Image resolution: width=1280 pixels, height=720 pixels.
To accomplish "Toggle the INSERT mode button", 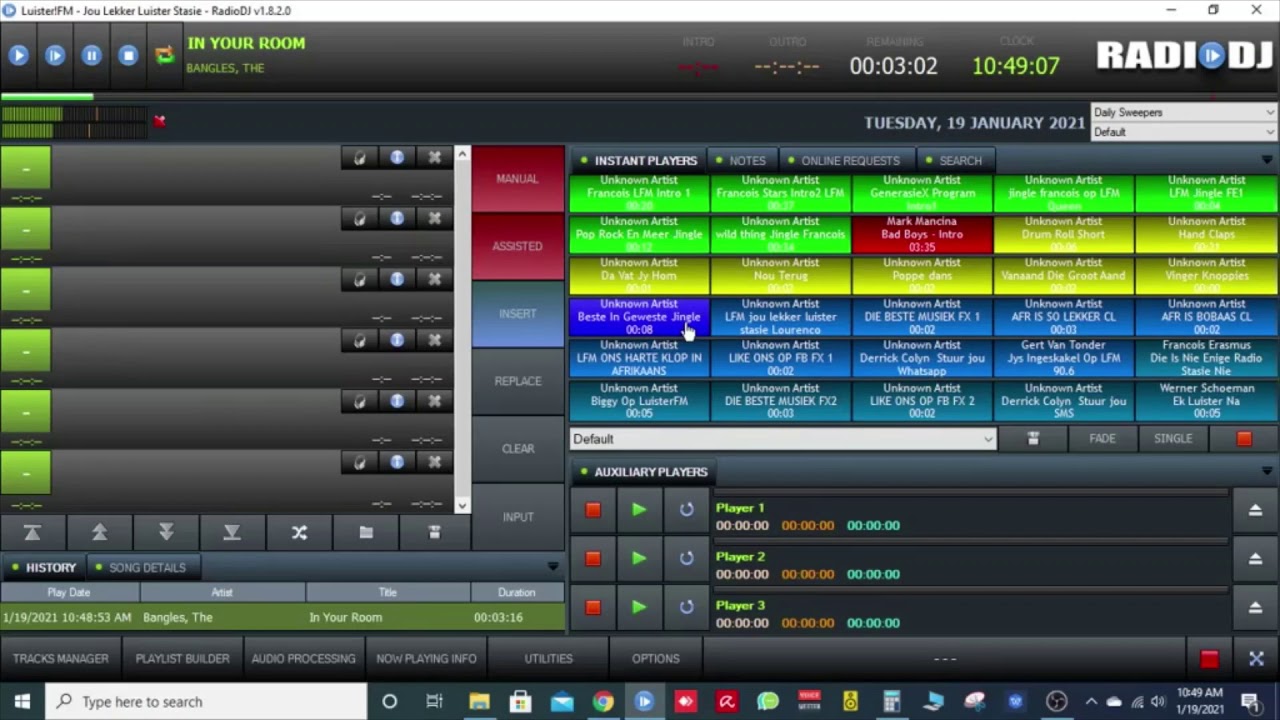I will pos(518,314).
